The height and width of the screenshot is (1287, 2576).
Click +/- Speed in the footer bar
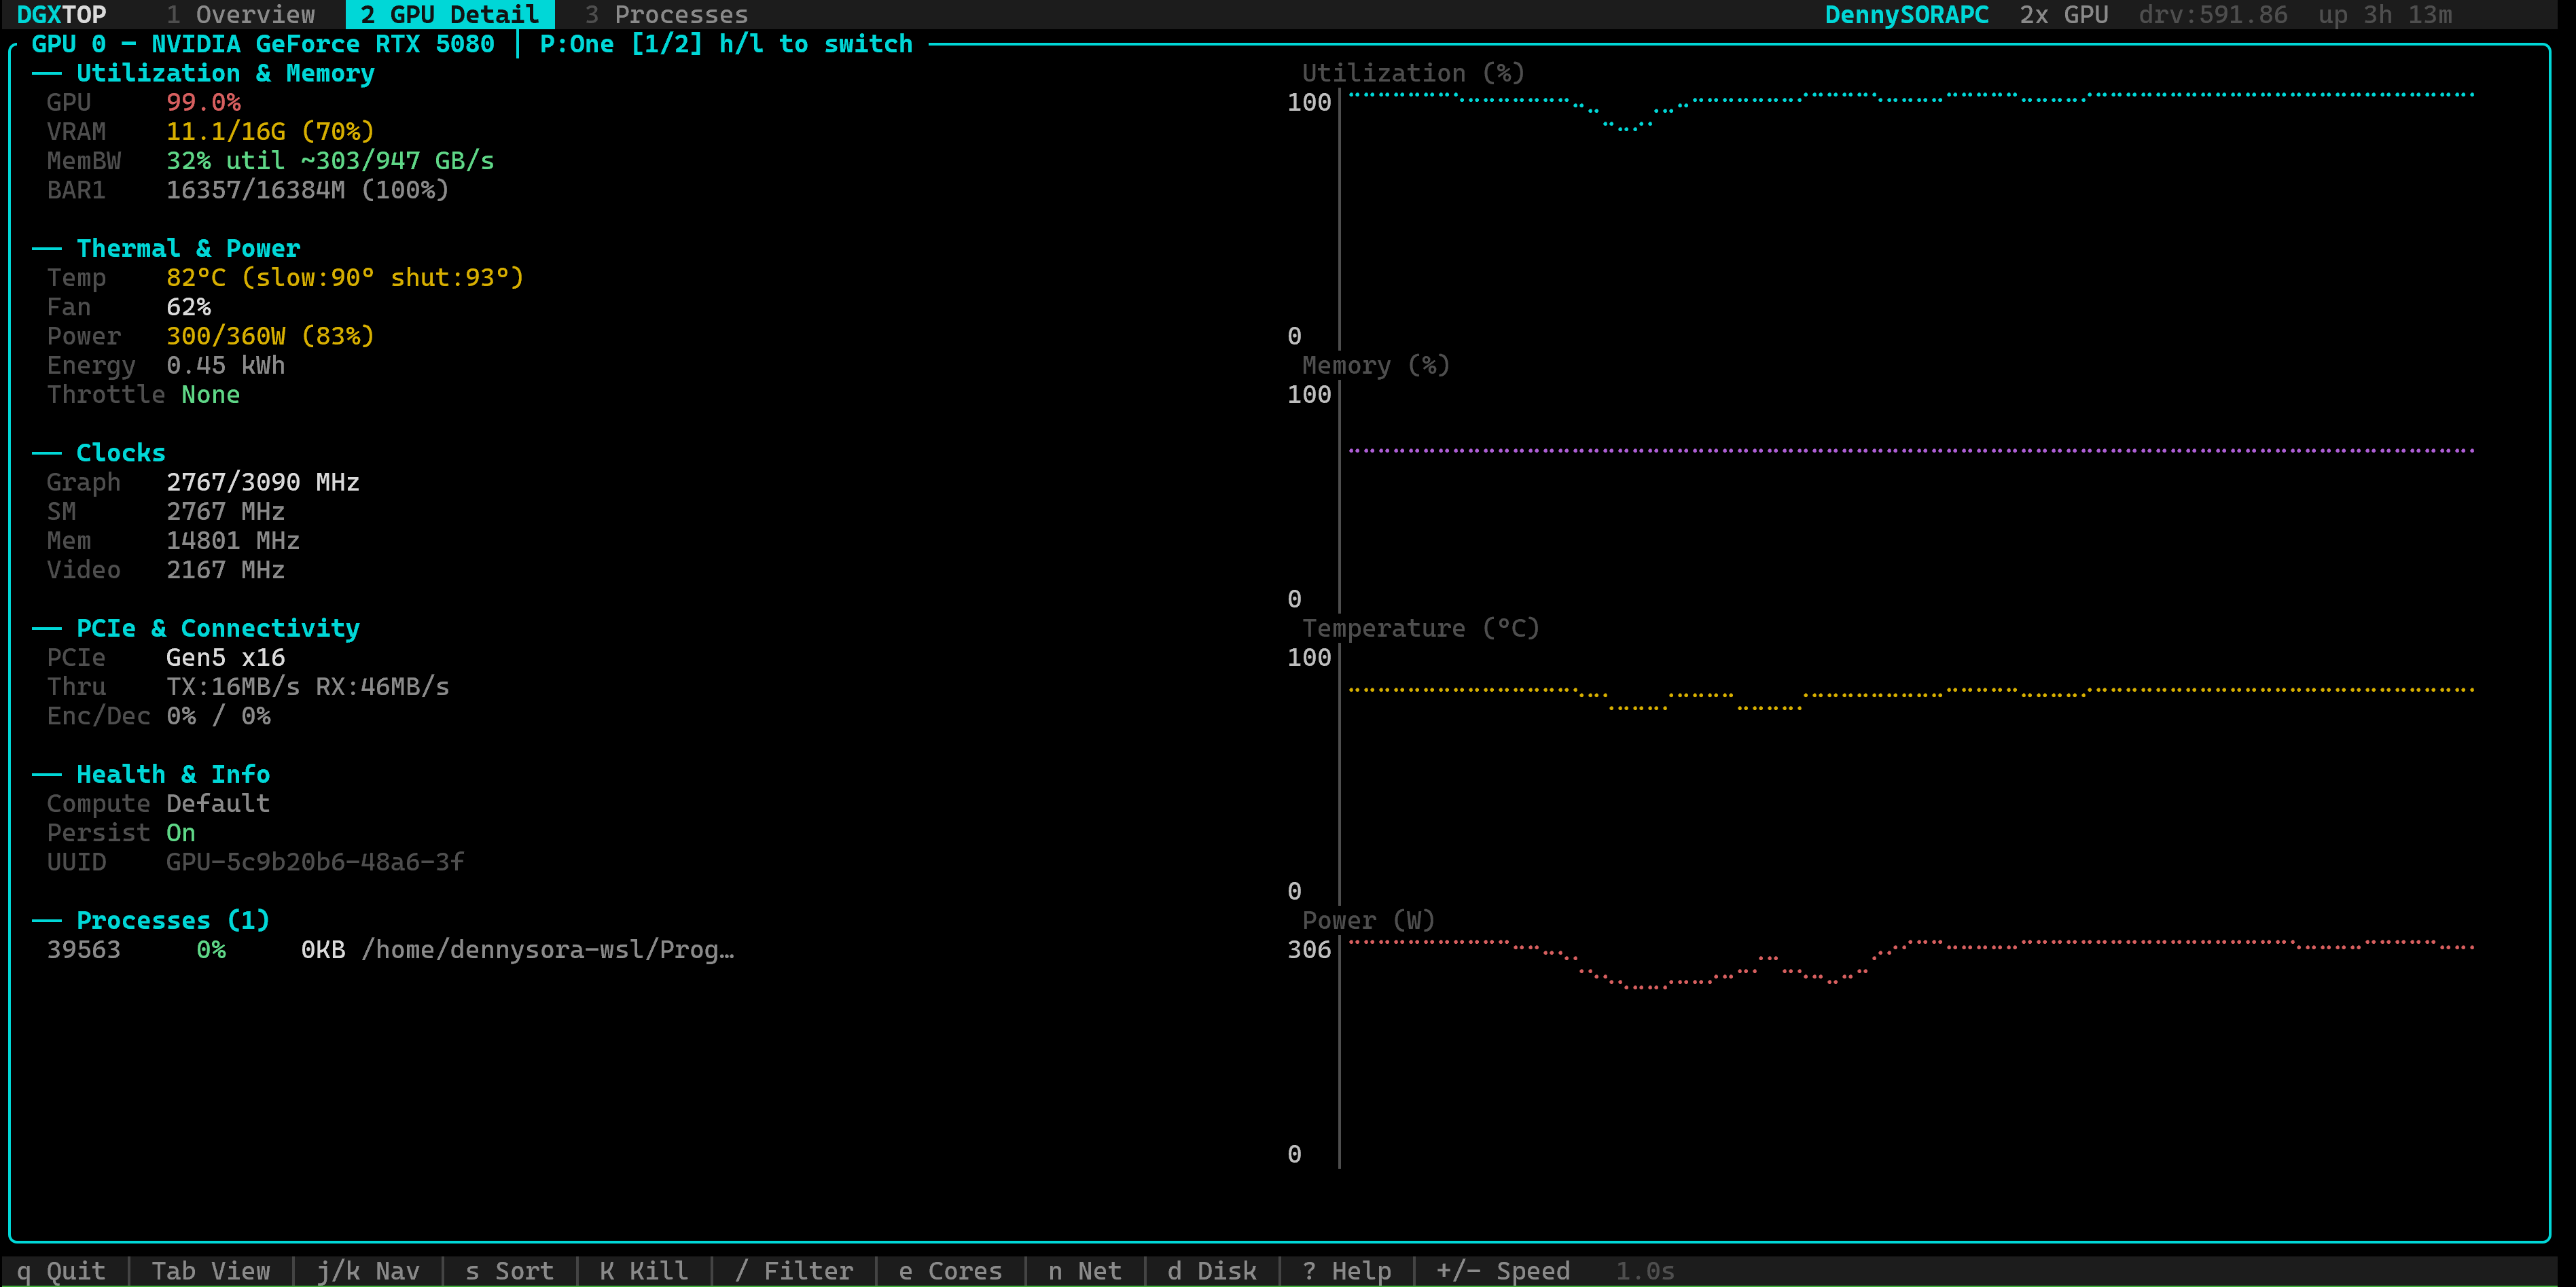(1503, 1271)
